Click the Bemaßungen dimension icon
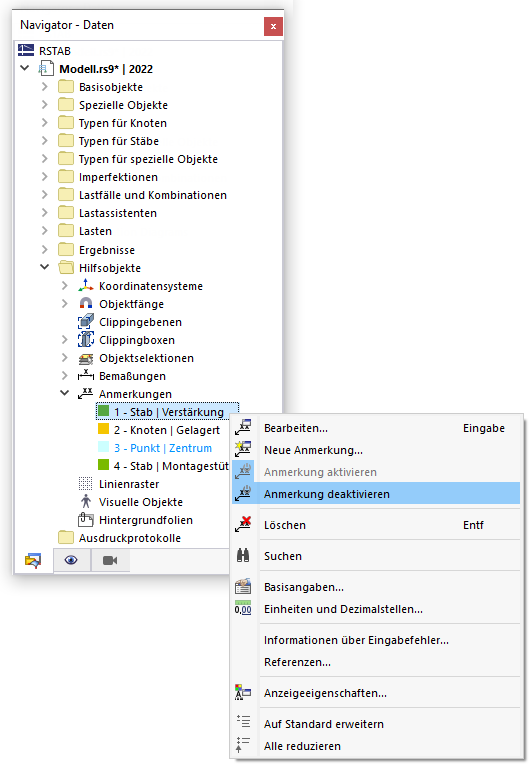The image size is (529, 764). click(86, 376)
